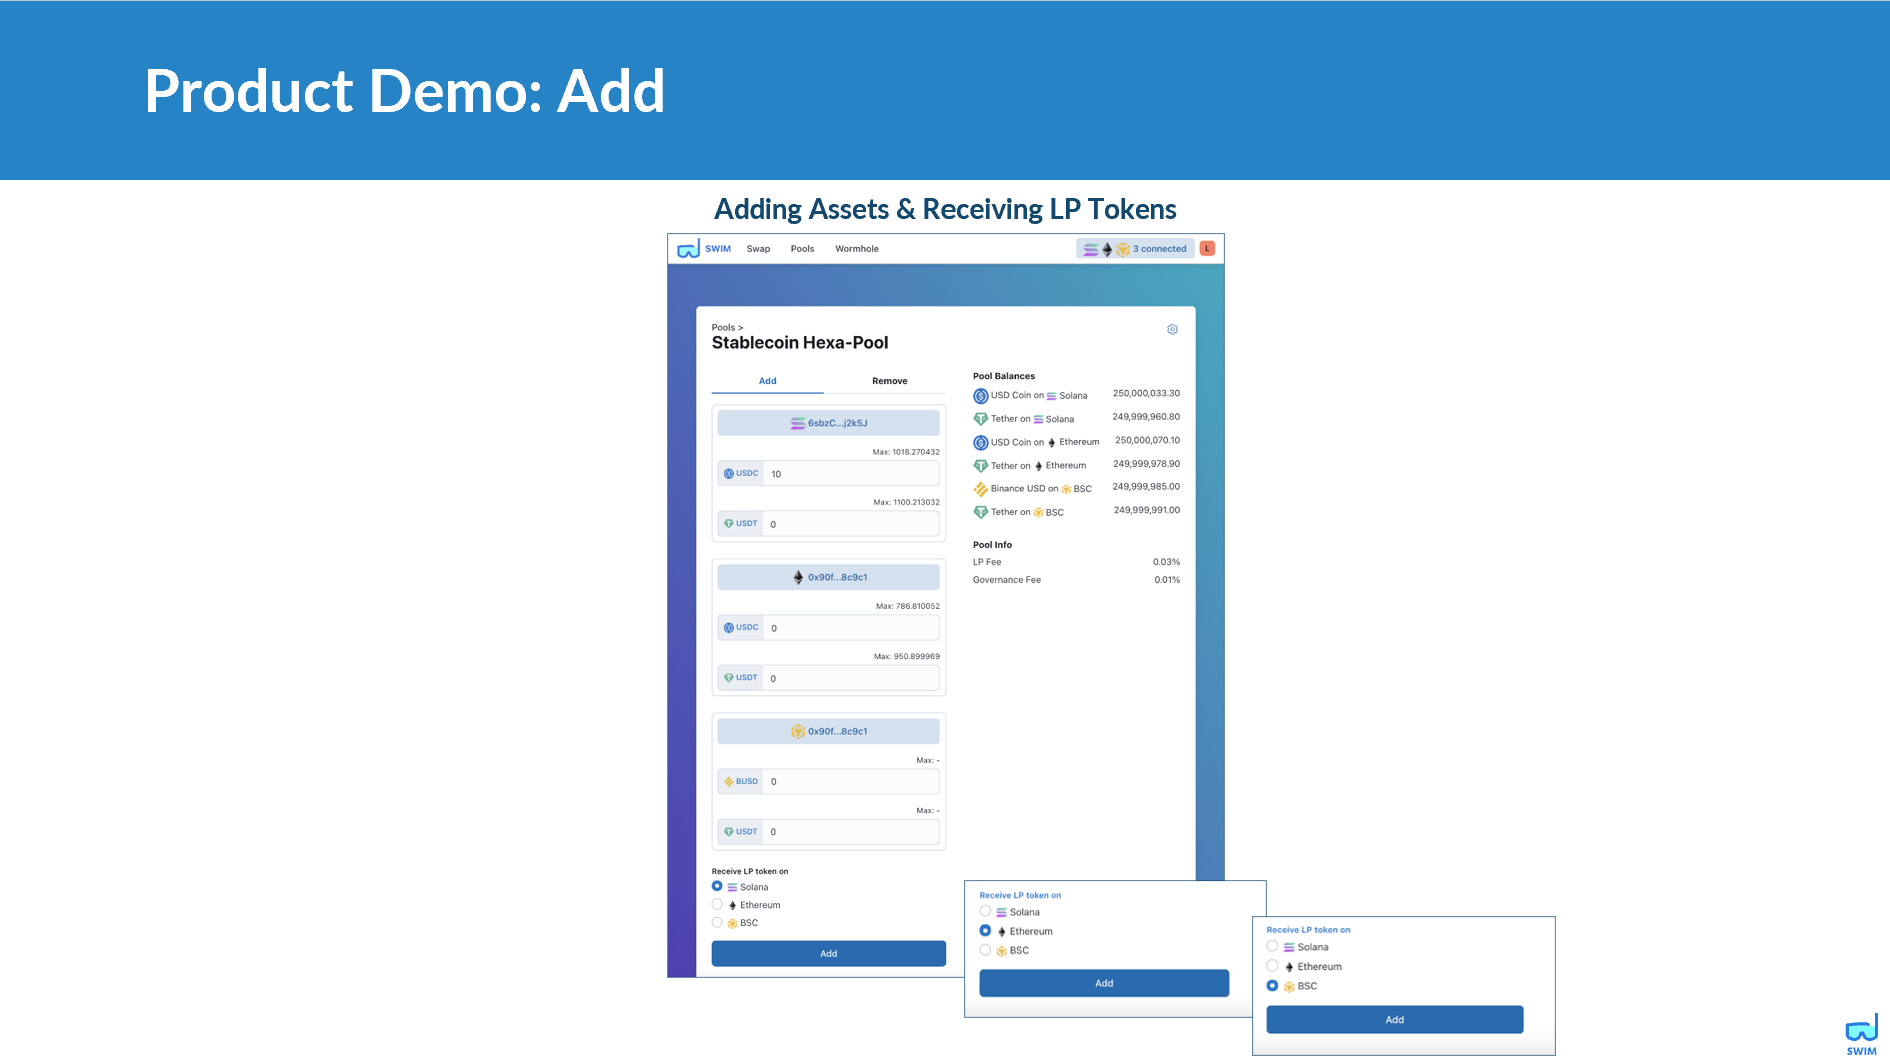Click the Pools breadcrumb link
Image resolution: width=1890 pixels, height=1064 pixels.
coord(723,327)
